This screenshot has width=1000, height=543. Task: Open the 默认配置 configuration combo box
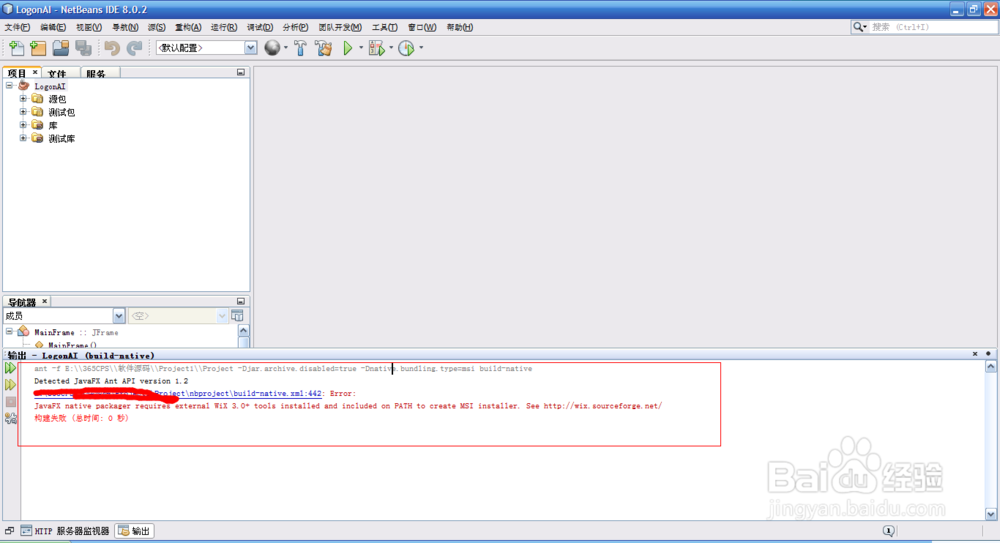coord(207,48)
